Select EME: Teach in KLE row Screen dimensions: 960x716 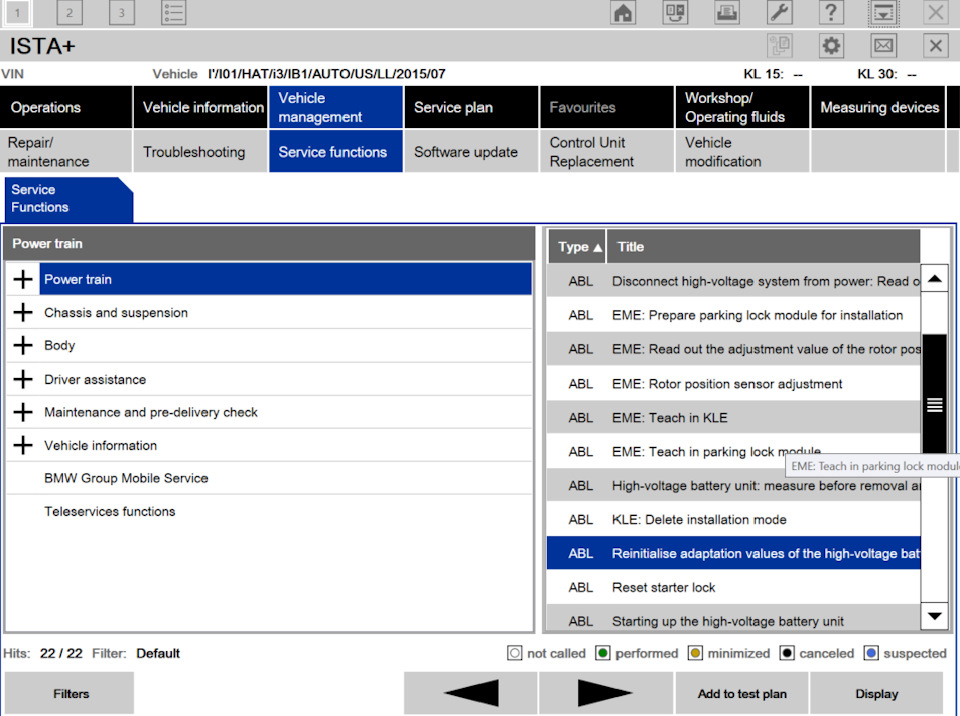coord(733,418)
